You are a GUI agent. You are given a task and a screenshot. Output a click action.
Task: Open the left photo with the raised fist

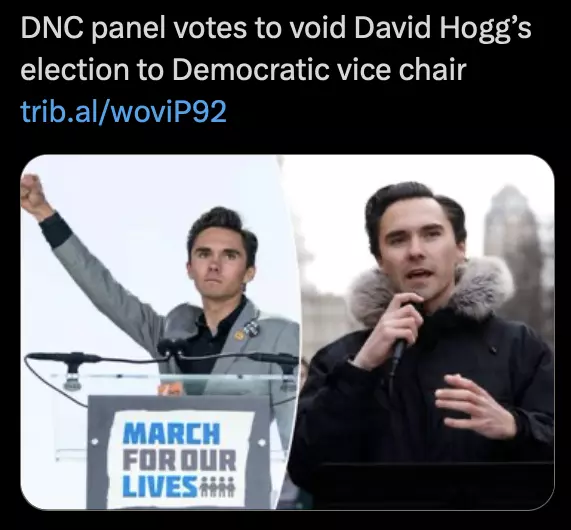pos(160,332)
